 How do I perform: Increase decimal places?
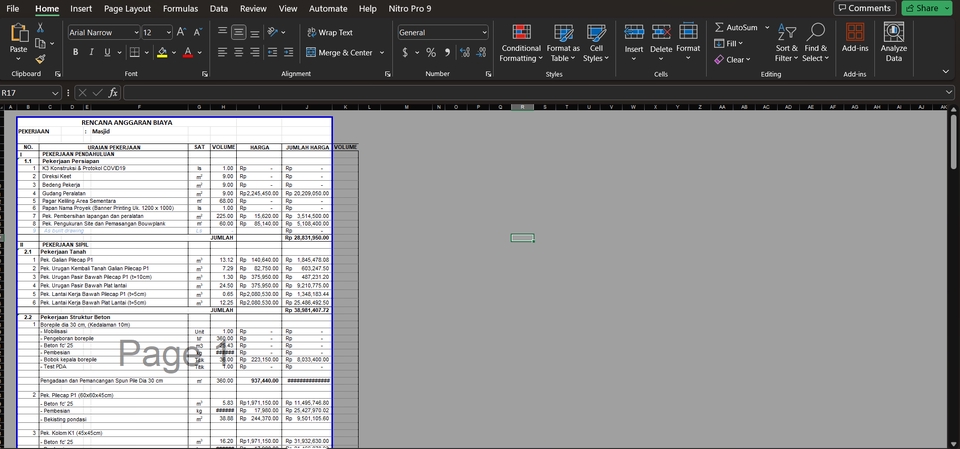pos(465,53)
